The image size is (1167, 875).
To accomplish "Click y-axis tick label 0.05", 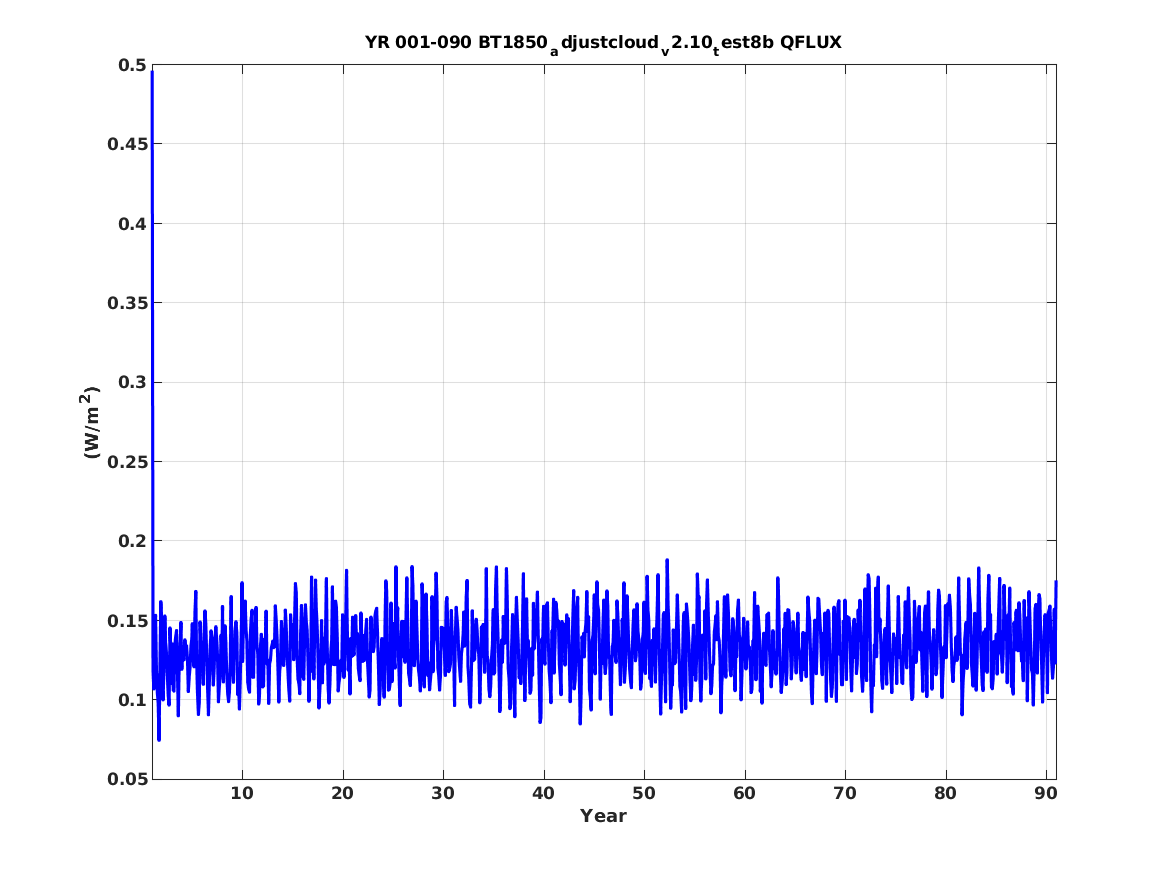I will [127, 779].
